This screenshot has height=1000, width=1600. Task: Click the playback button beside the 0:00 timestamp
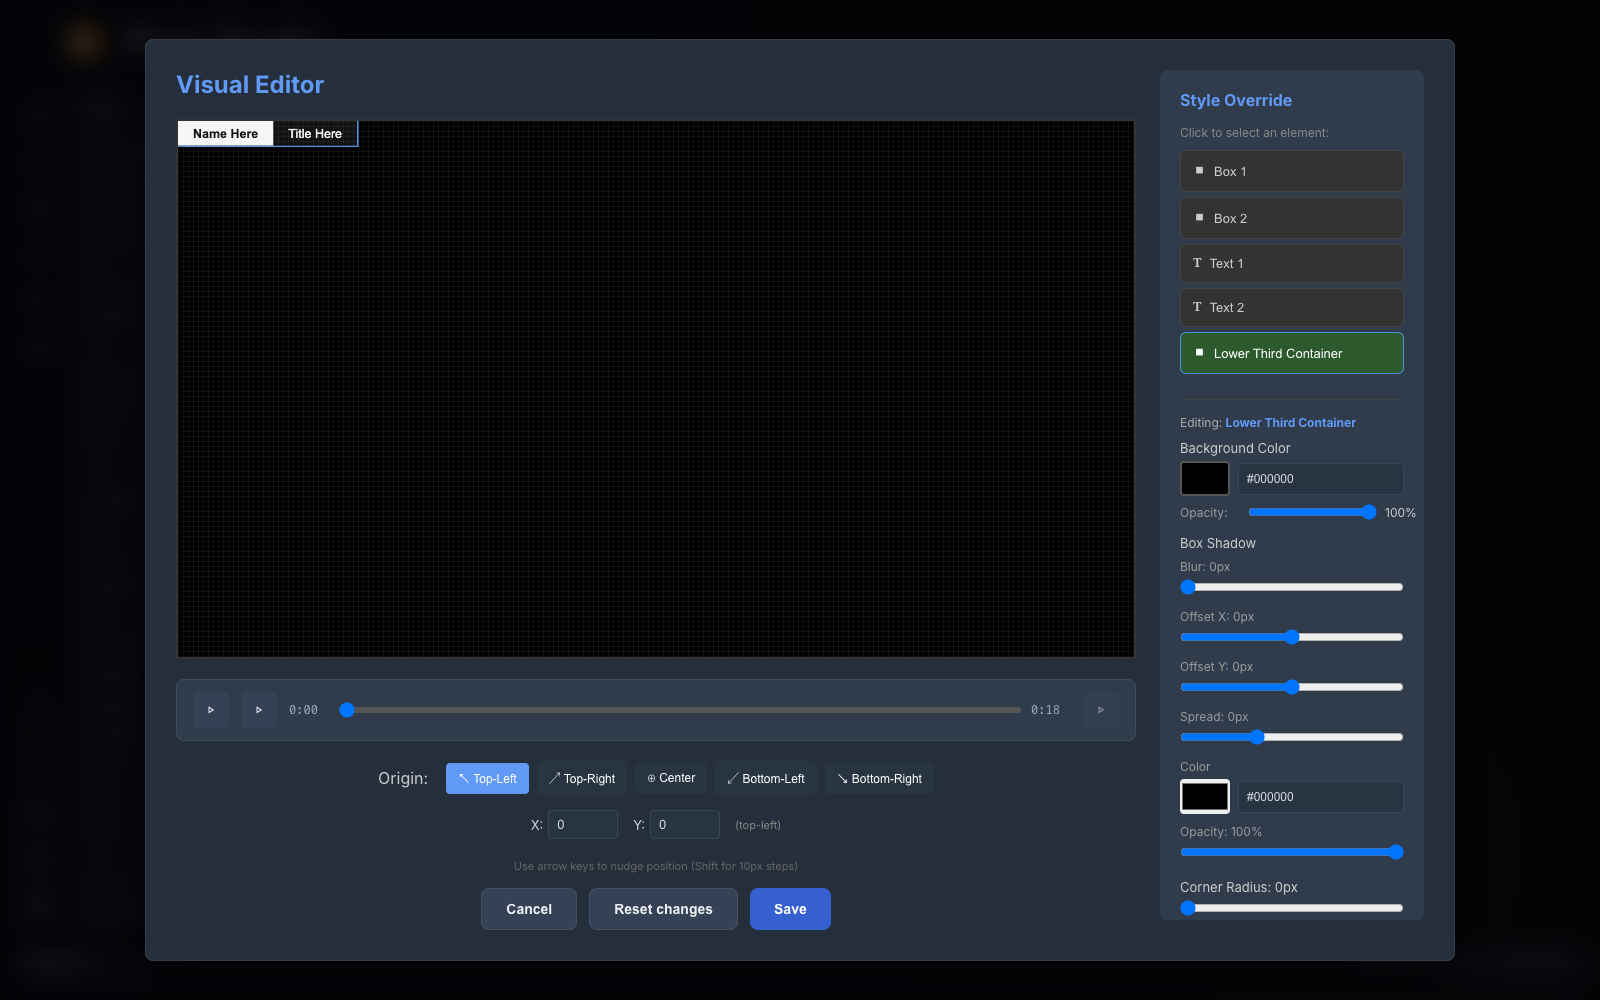(x=259, y=710)
